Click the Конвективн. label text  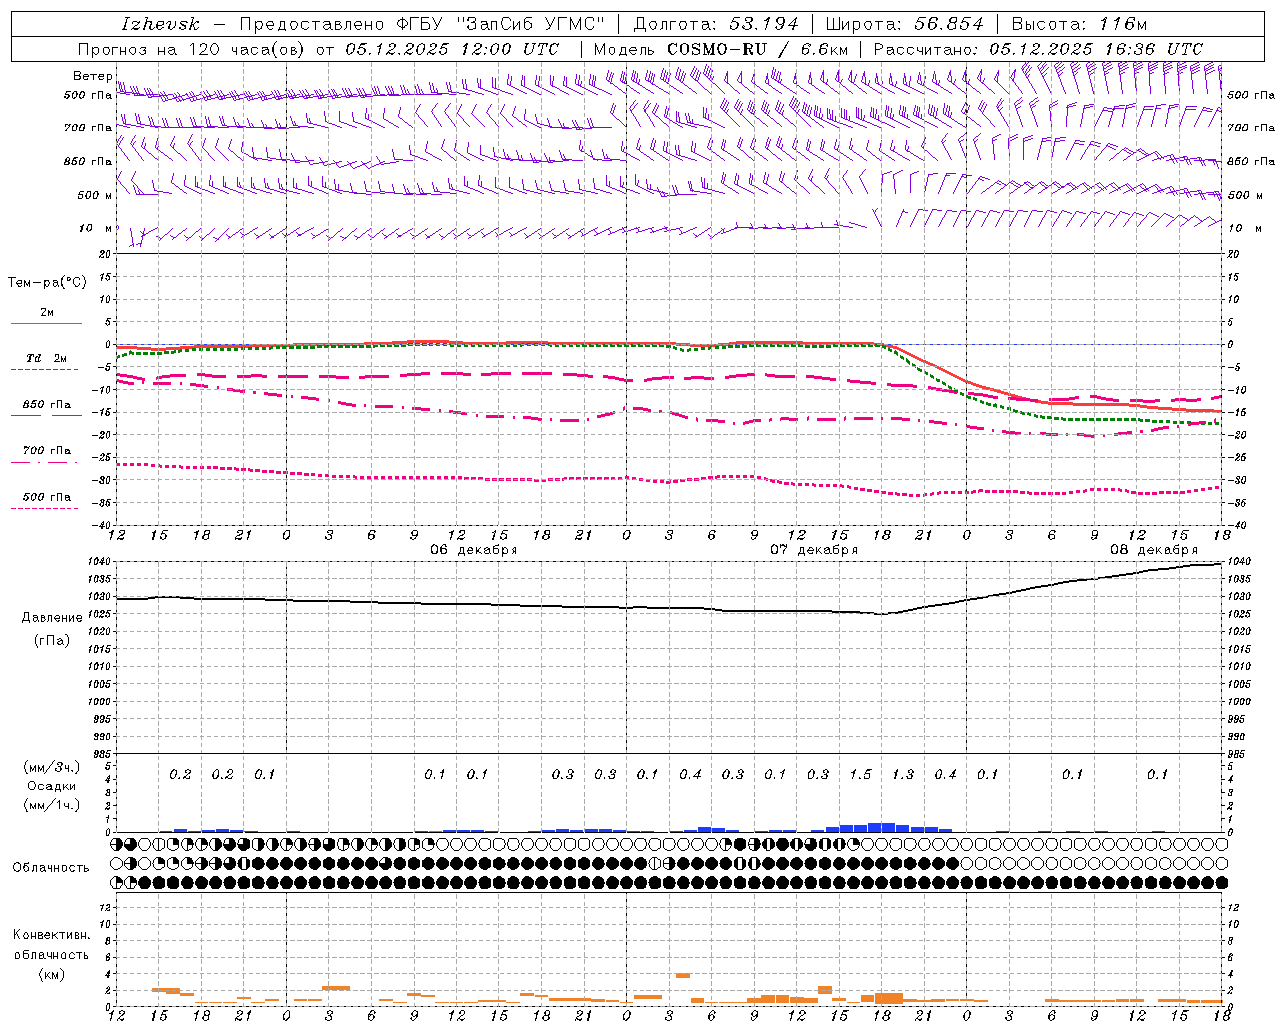[x=52, y=935]
